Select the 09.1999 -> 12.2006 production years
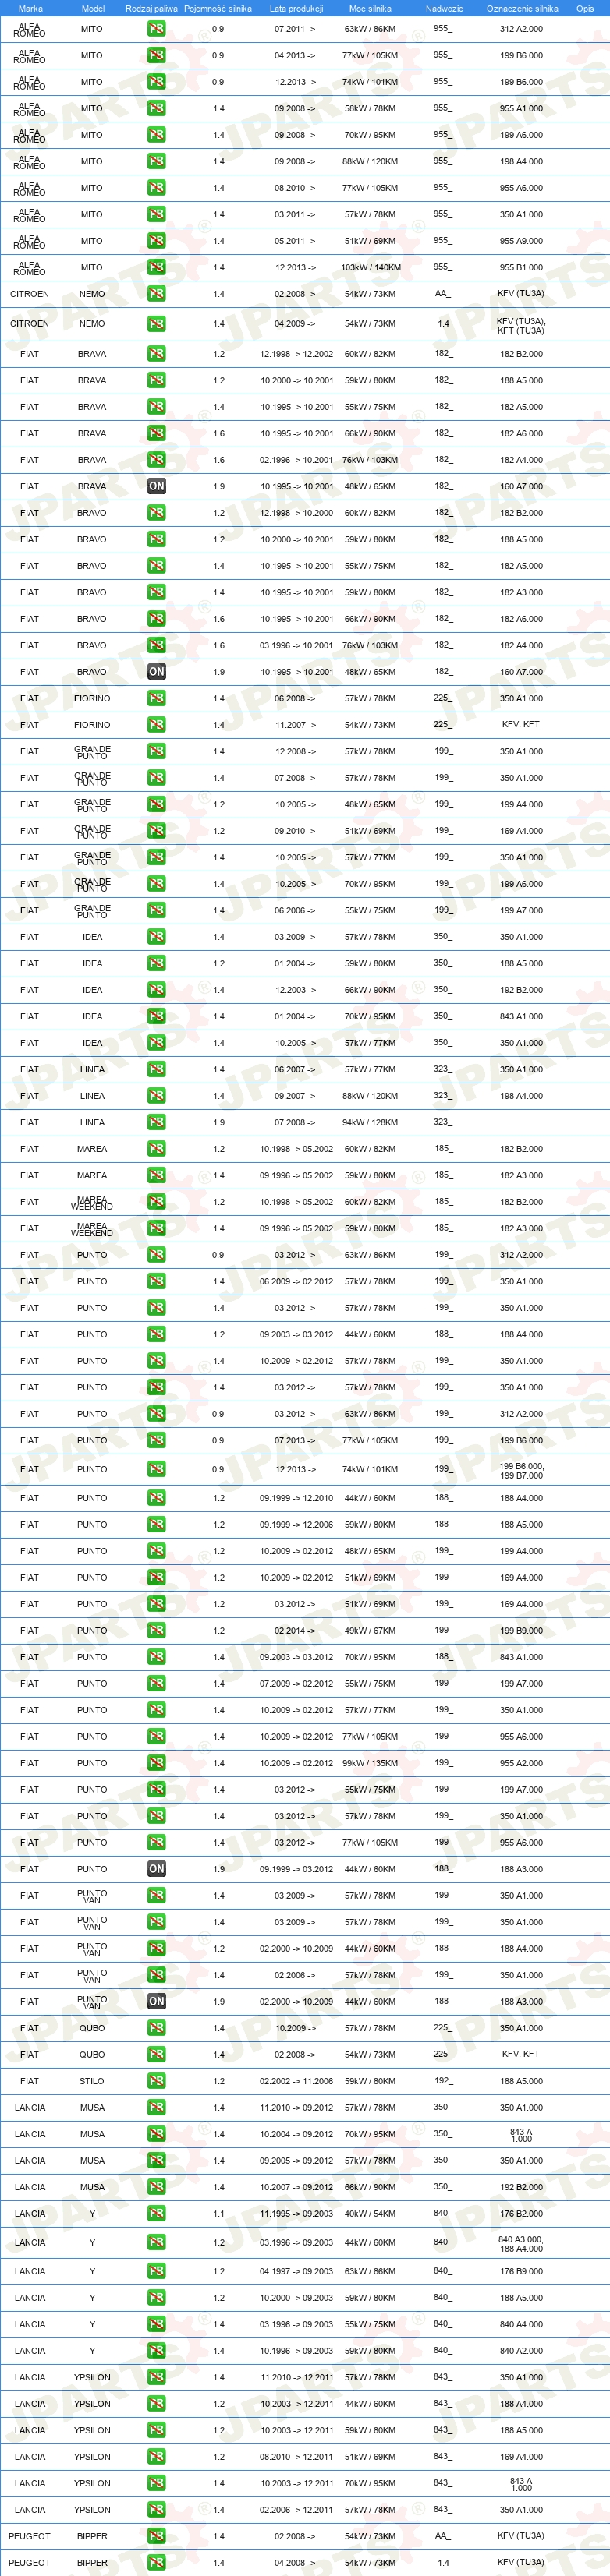 tap(296, 1524)
